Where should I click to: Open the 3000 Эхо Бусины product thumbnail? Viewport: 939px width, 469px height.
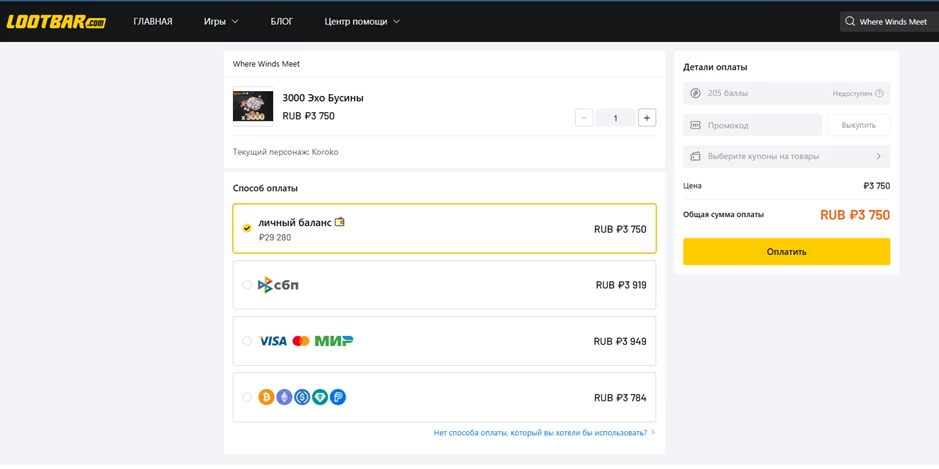click(x=253, y=107)
